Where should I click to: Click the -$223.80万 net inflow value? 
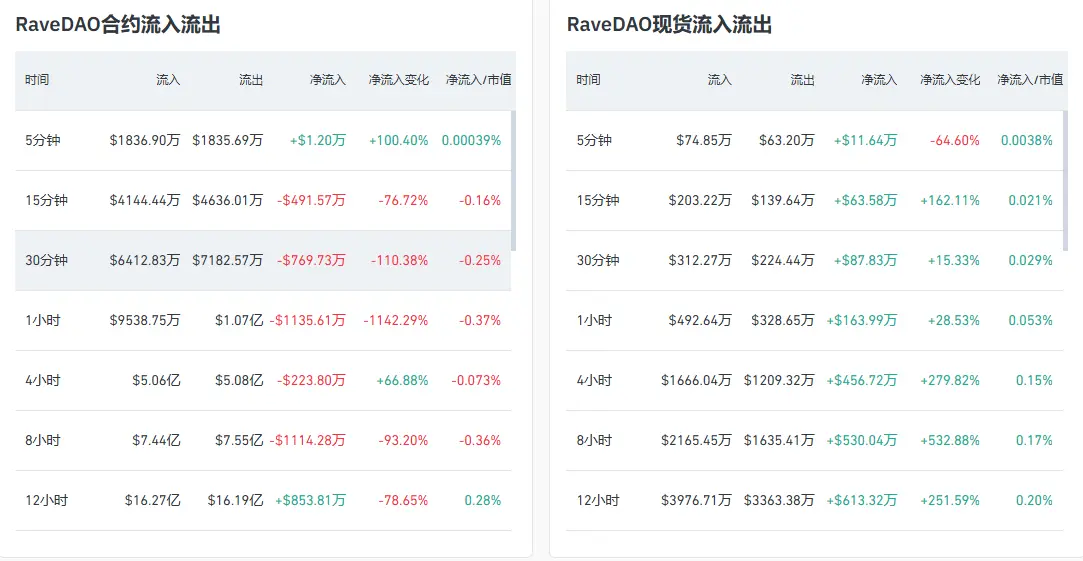[x=312, y=381]
